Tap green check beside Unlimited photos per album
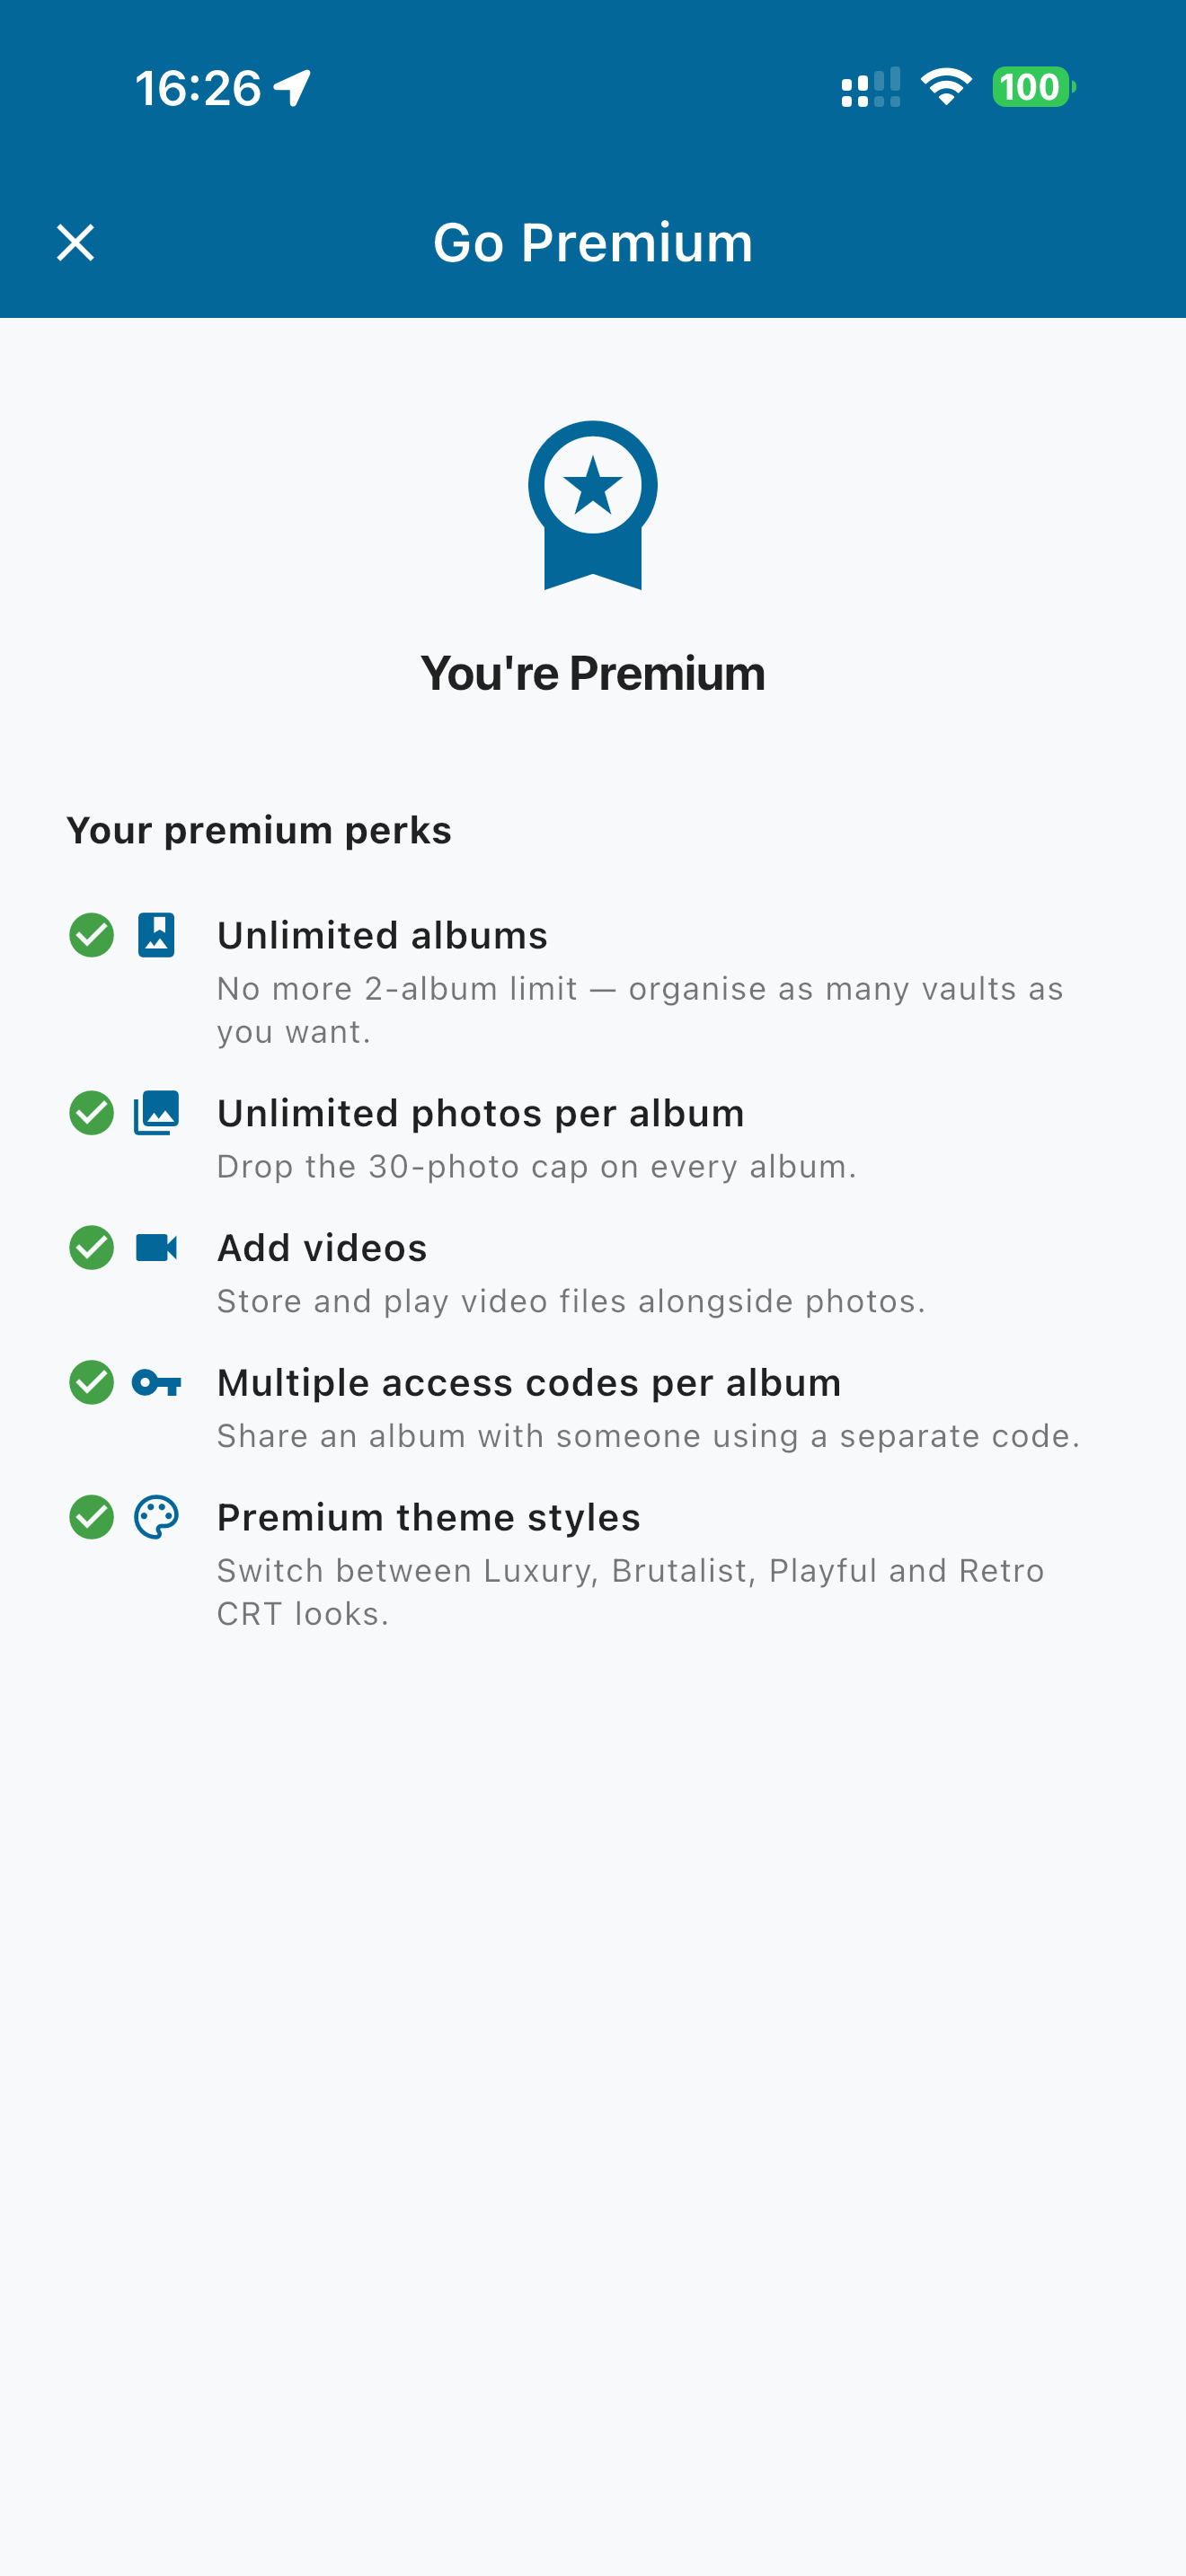Image resolution: width=1186 pixels, height=2576 pixels. pyautogui.click(x=91, y=1113)
